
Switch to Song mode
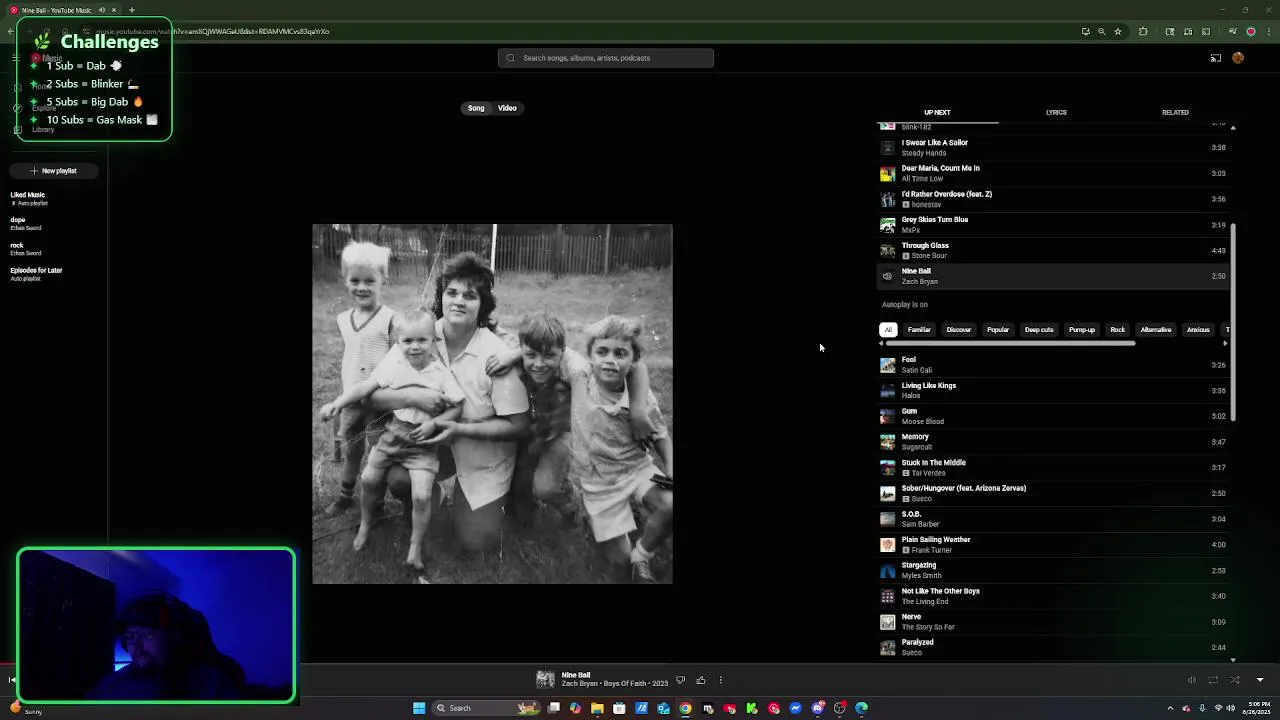click(x=476, y=108)
